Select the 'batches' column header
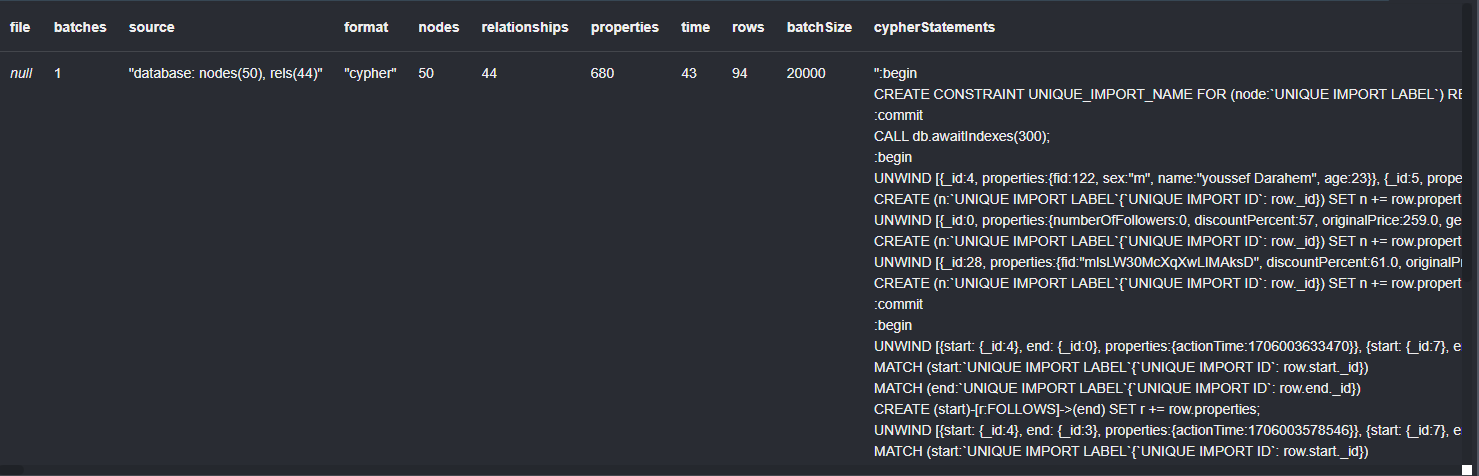This screenshot has width=1479, height=476. (80, 28)
